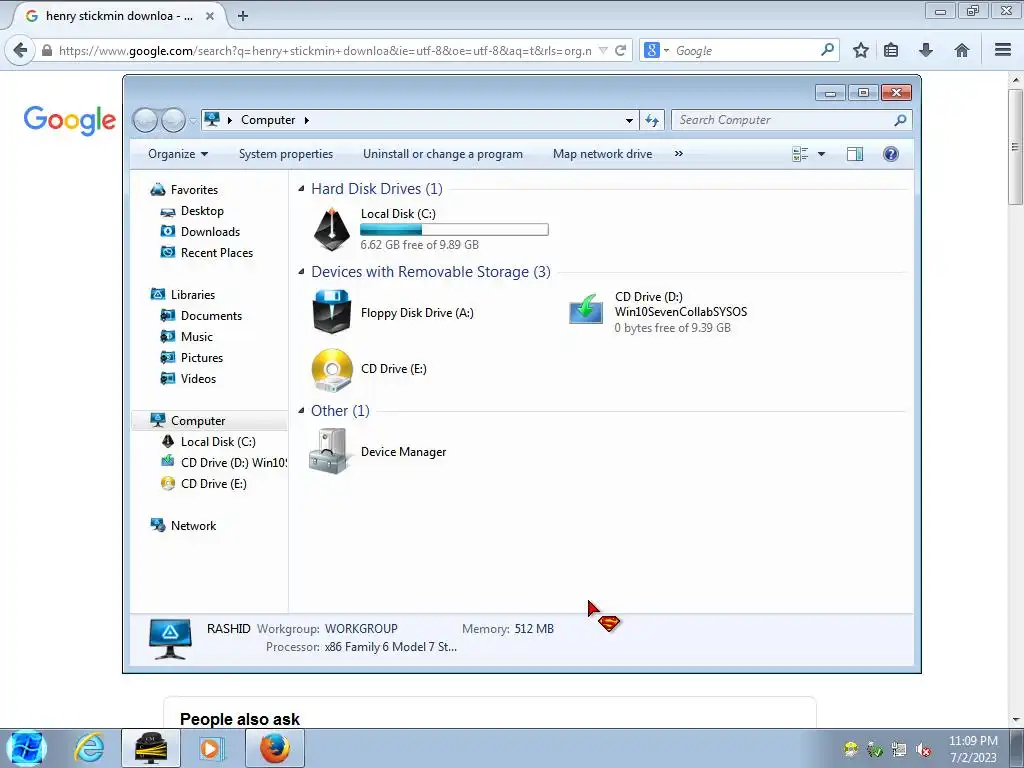Select Videos library

[x=198, y=379]
